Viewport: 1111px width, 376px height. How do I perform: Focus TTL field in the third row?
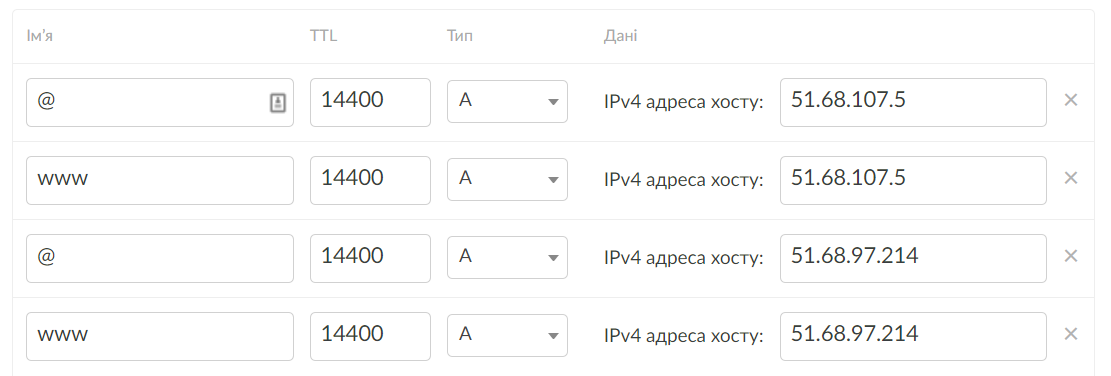(371, 258)
